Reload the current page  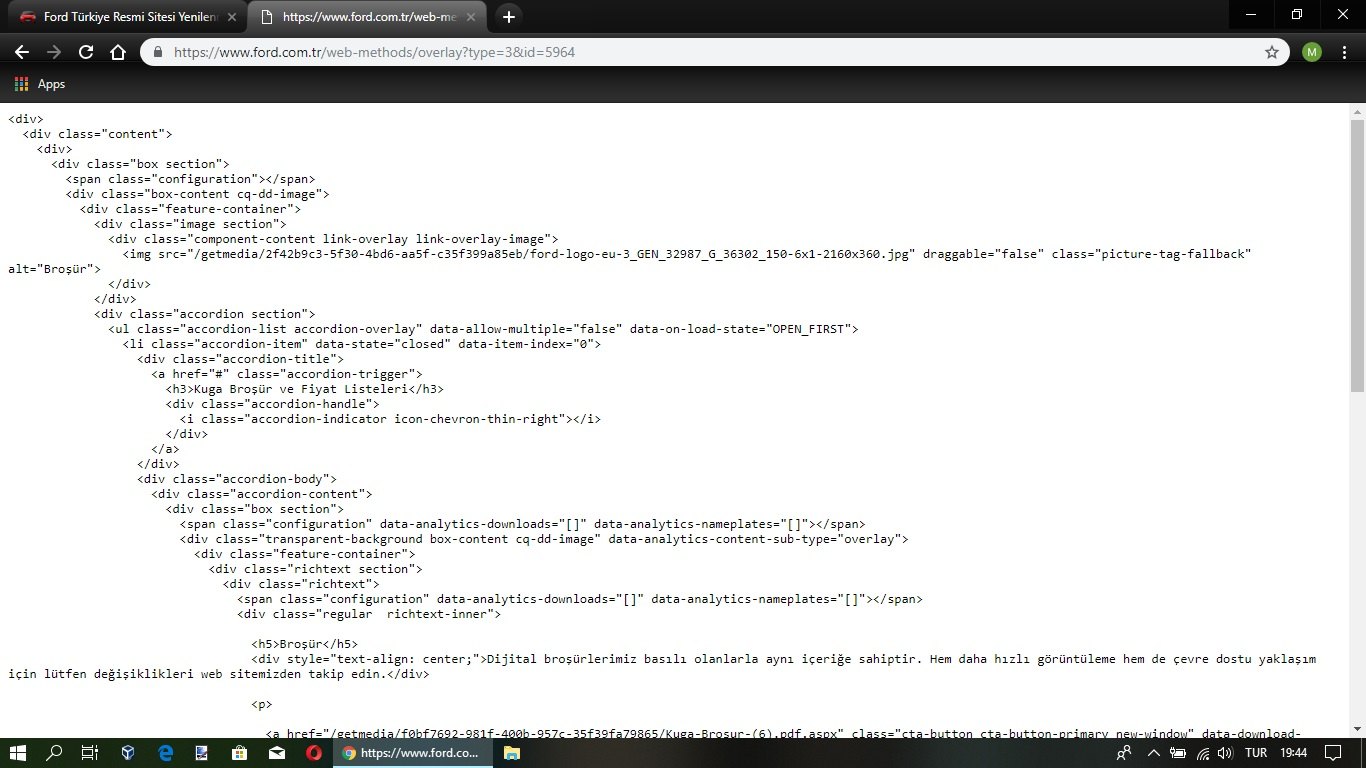point(86,52)
